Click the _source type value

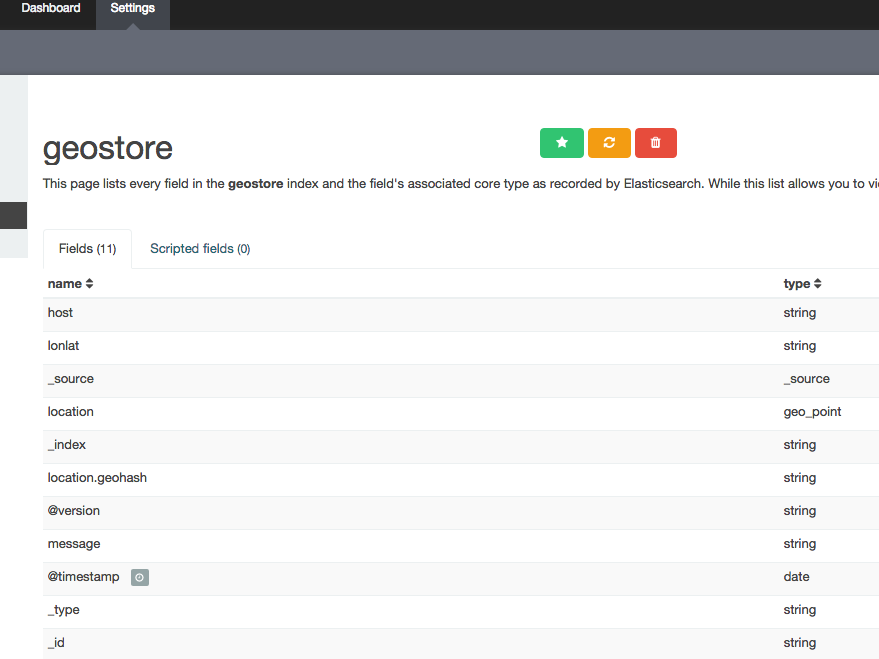(x=807, y=379)
